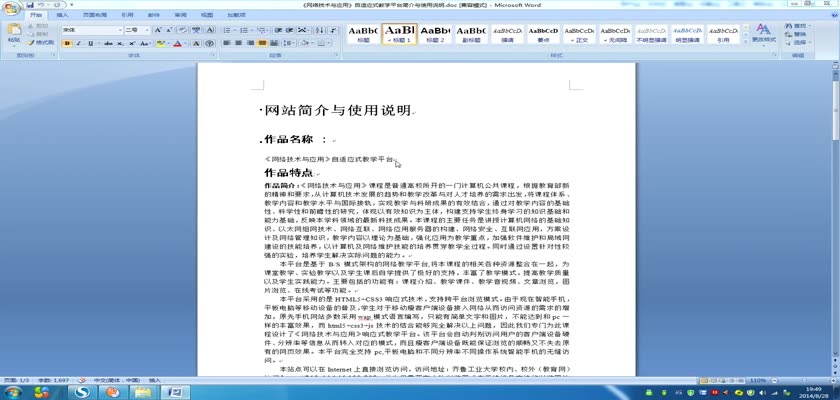Shrink font size with the smaller A icon
840x400 pixels.
point(169,30)
